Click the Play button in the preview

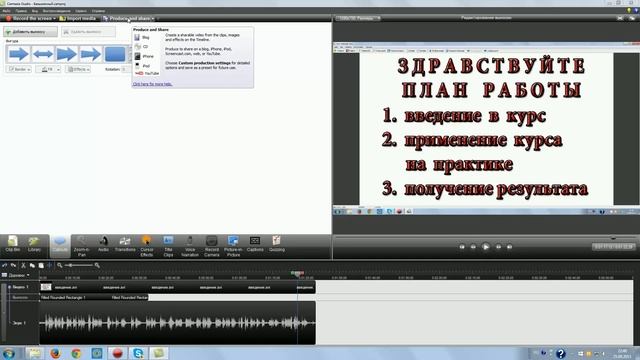click(x=486, y=247)
